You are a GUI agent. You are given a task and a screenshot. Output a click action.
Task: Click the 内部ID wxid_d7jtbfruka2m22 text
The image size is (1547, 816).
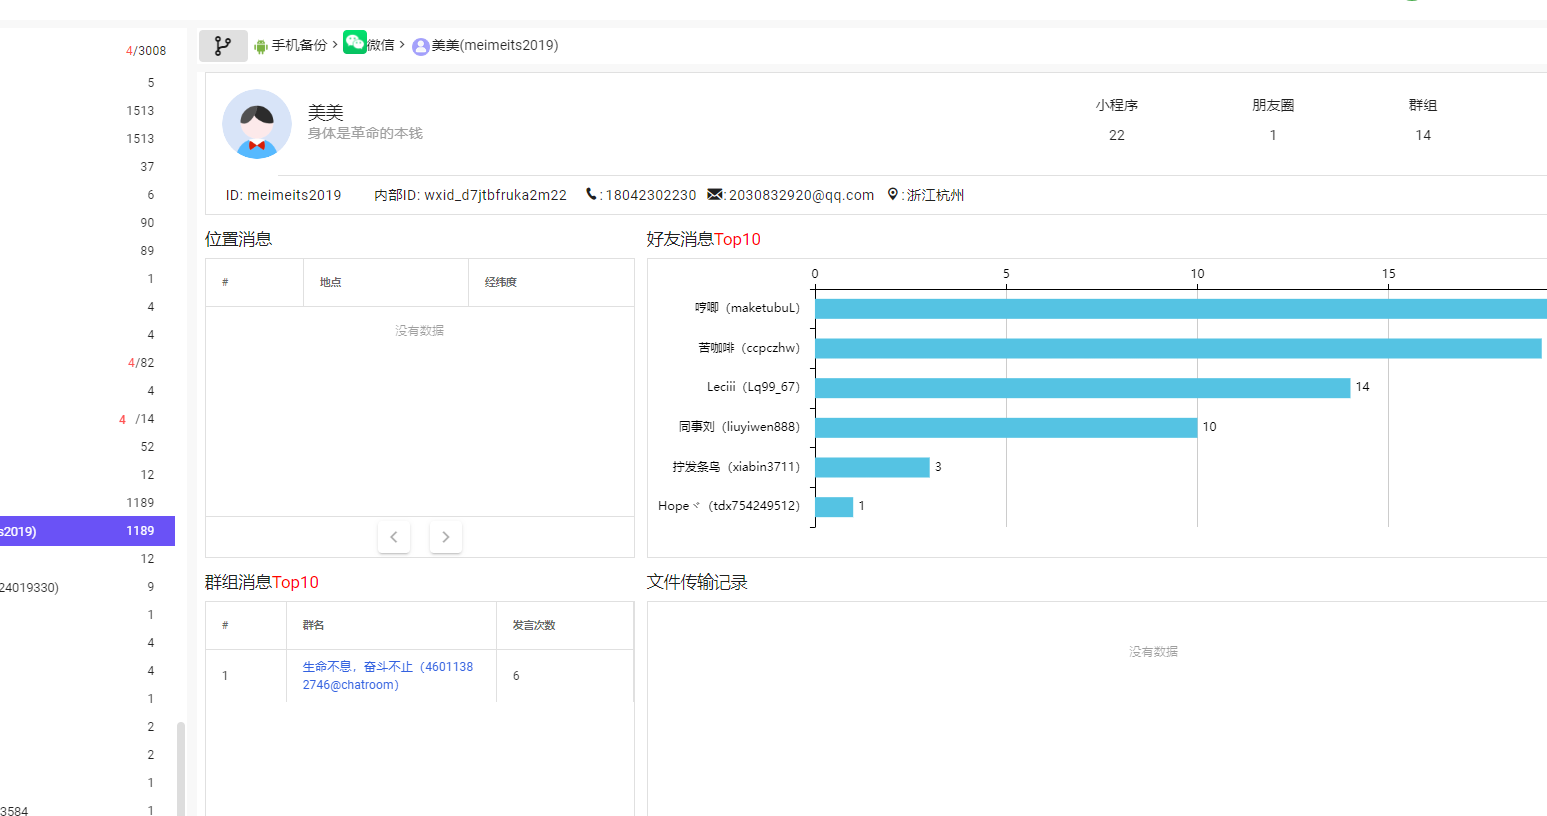tap(470, 195)
